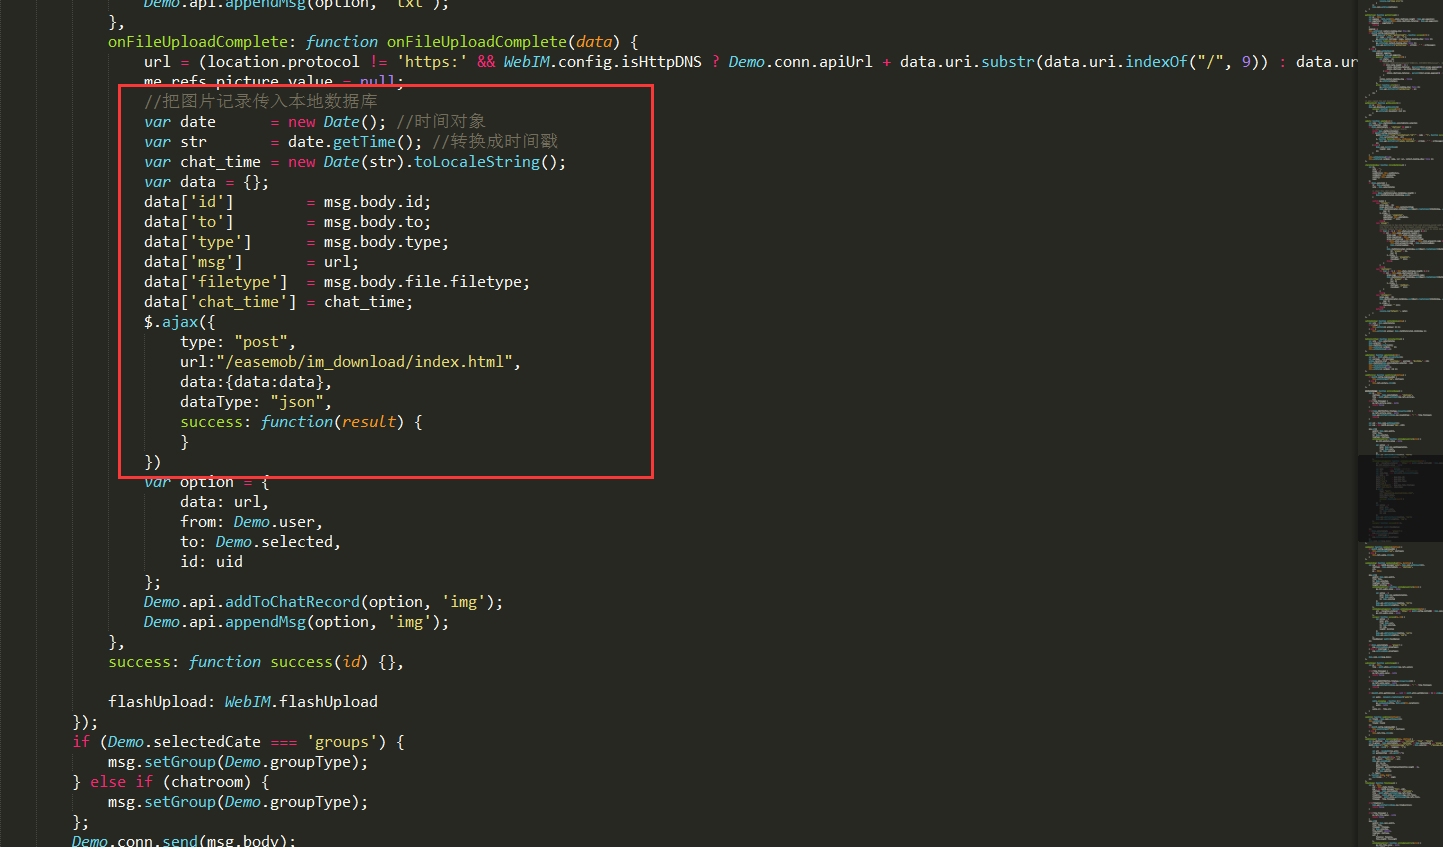Click the data['chat_time'] assignment line

[278, 302]
